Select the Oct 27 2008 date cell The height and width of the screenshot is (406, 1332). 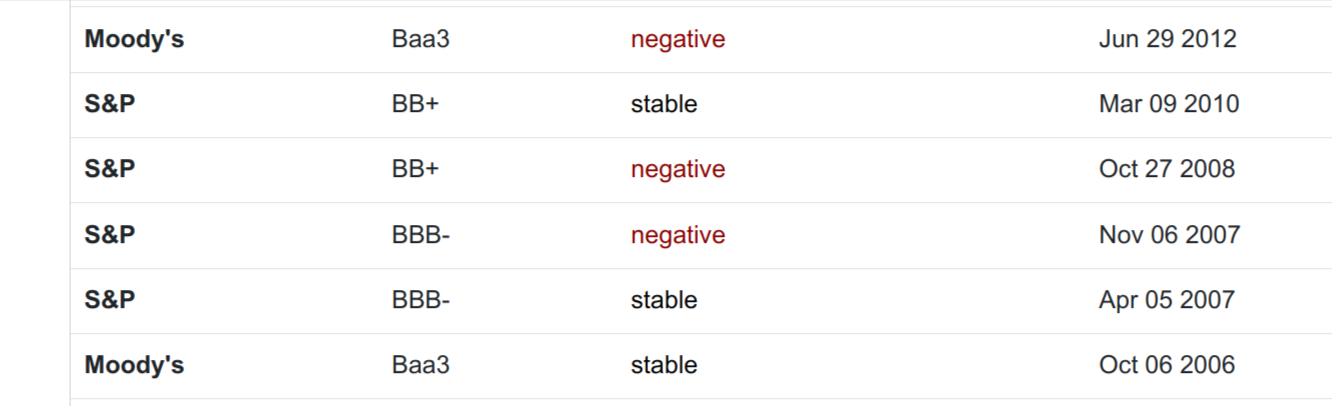point(1166,169)
